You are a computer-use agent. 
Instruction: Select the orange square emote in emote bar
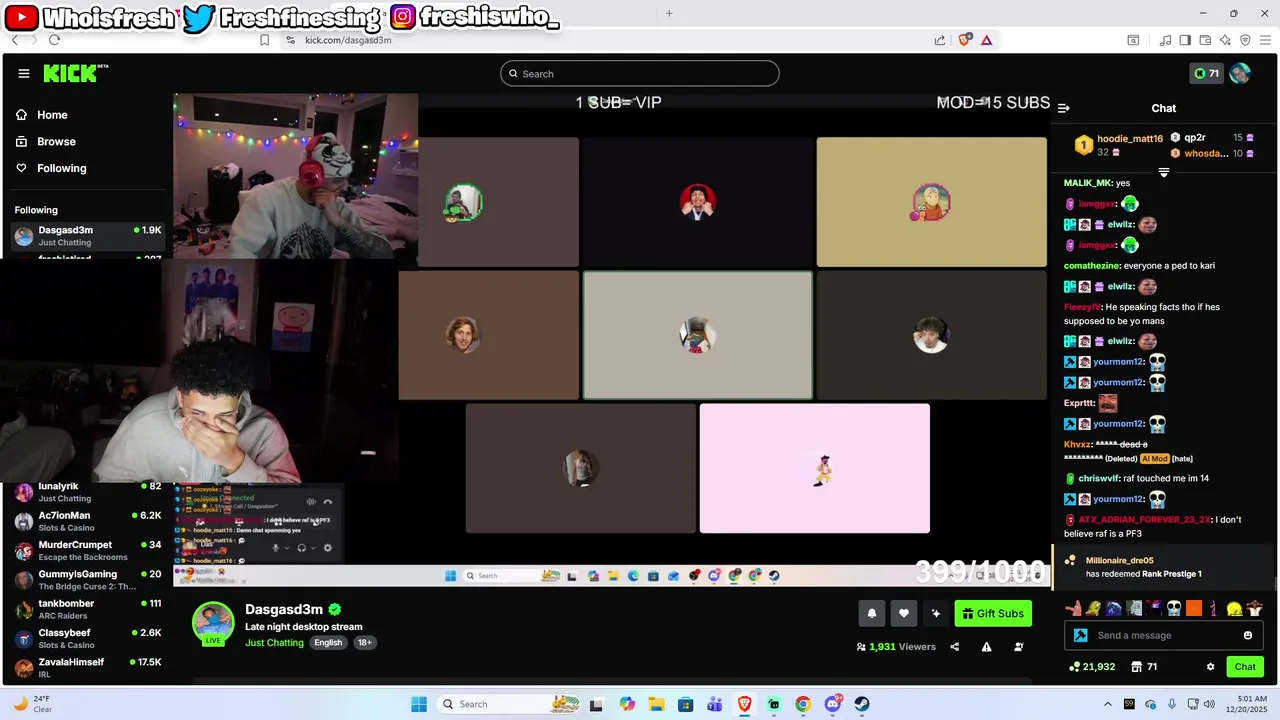pos(1194,608)
